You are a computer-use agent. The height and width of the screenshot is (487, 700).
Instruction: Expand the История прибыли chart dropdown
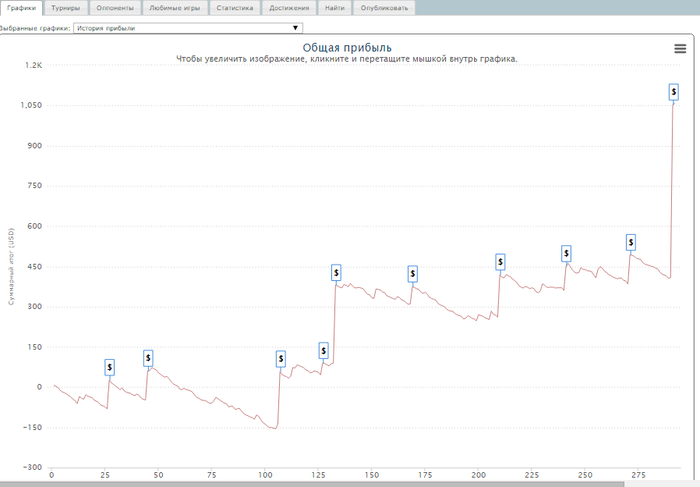pos(188,28)
